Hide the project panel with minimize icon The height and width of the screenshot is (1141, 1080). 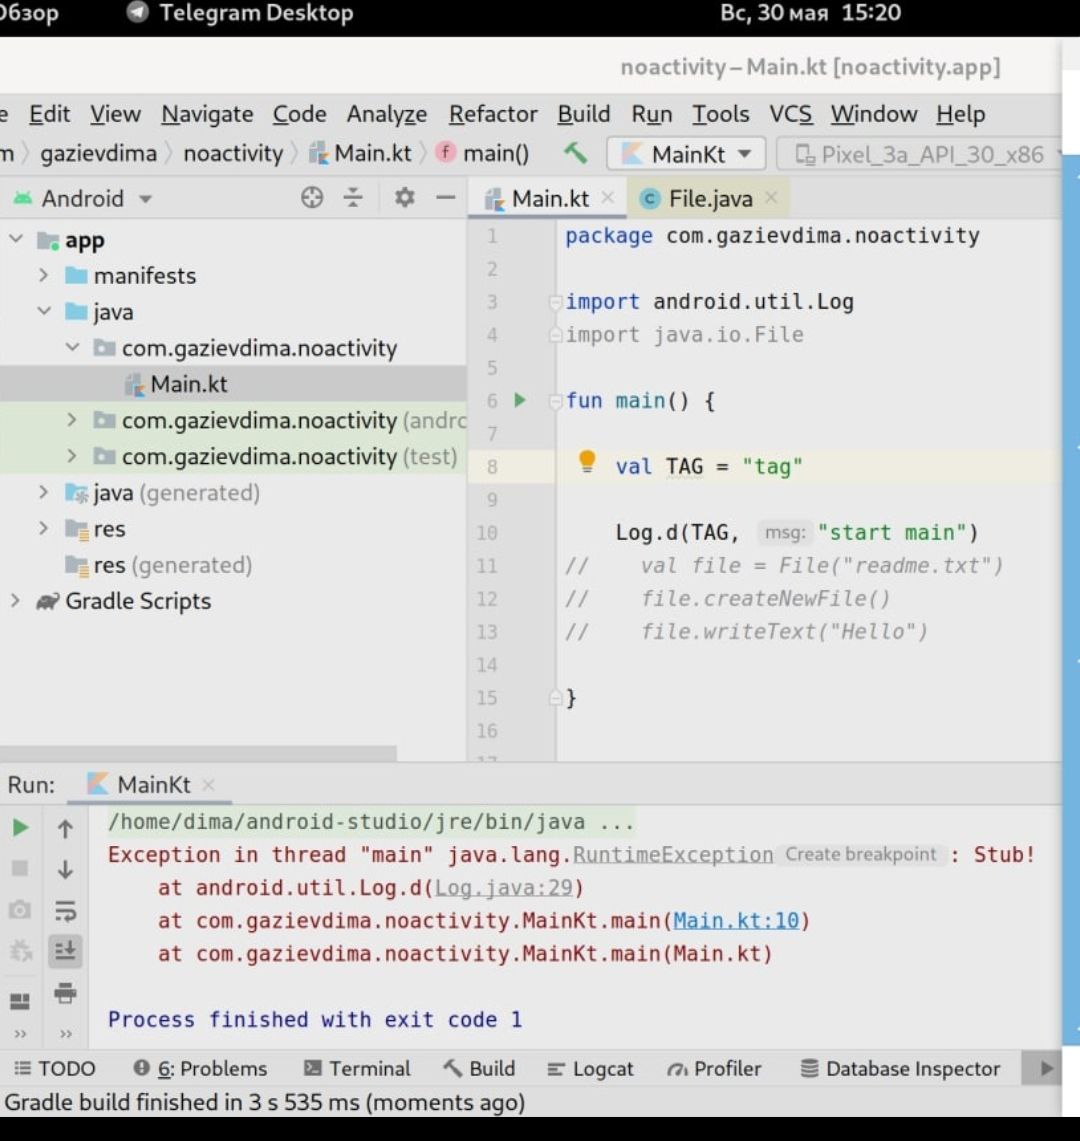click(x=446, y=198)
